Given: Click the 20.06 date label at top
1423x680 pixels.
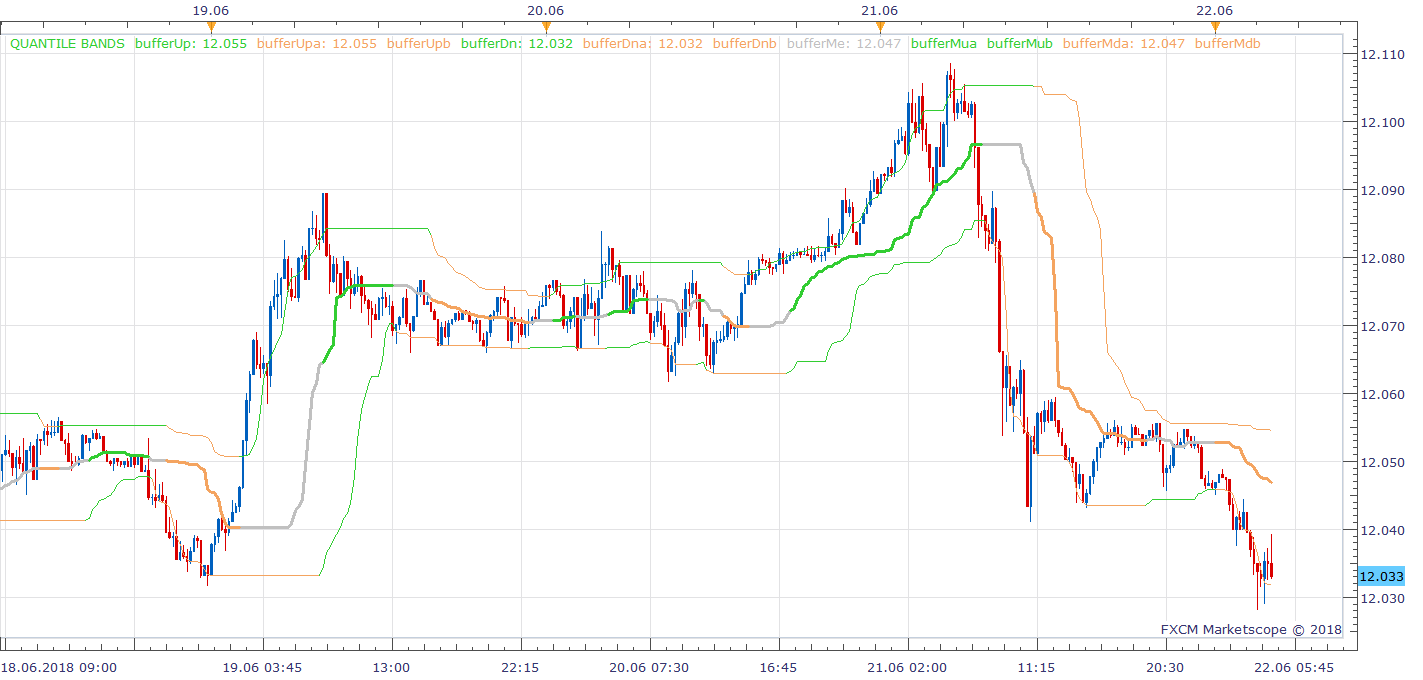Looking at the screenshot, I should click(546, 10).
